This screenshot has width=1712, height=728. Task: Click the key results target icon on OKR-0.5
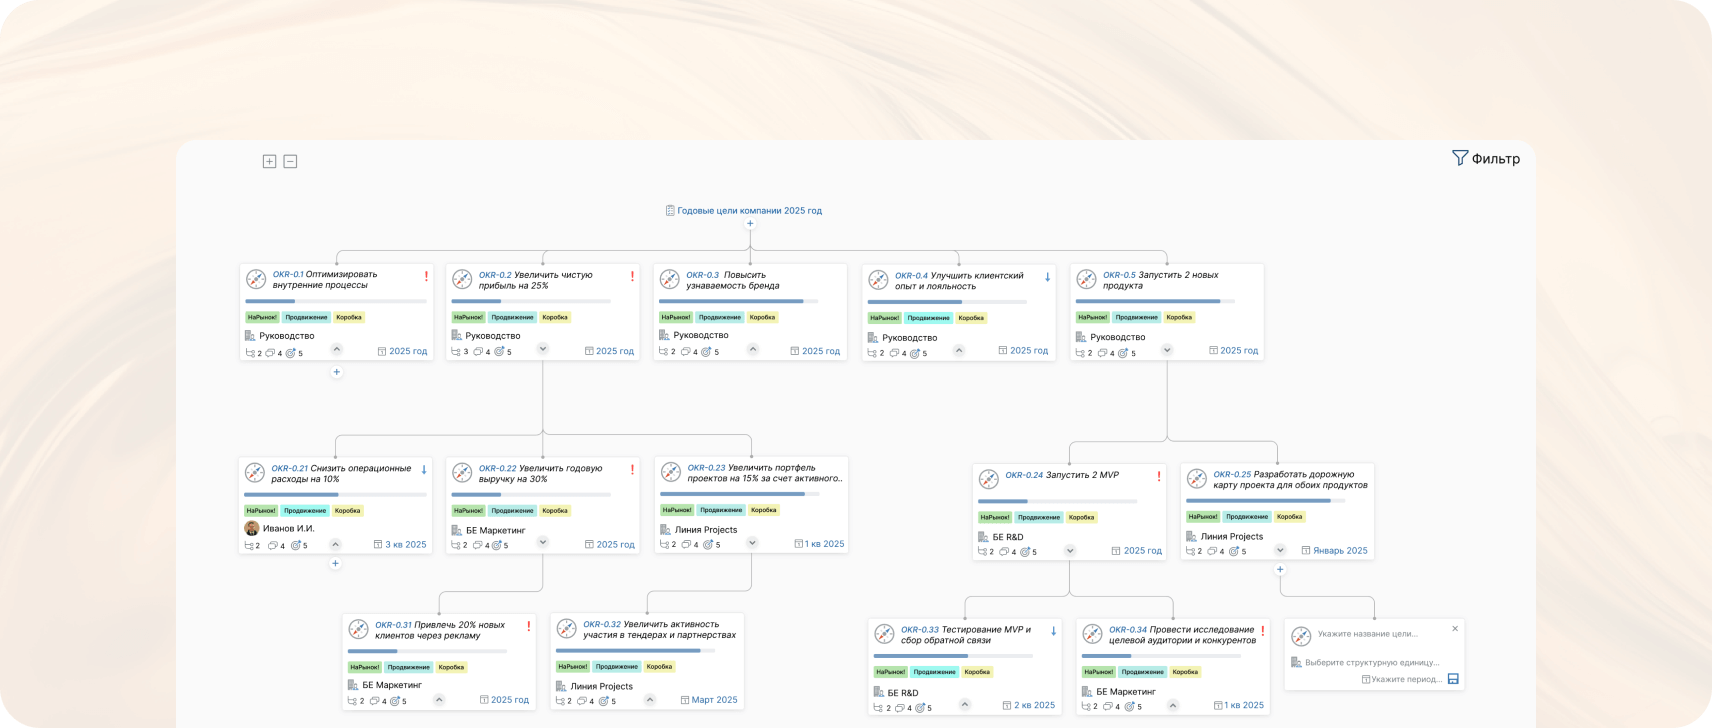coord(1123,352)
